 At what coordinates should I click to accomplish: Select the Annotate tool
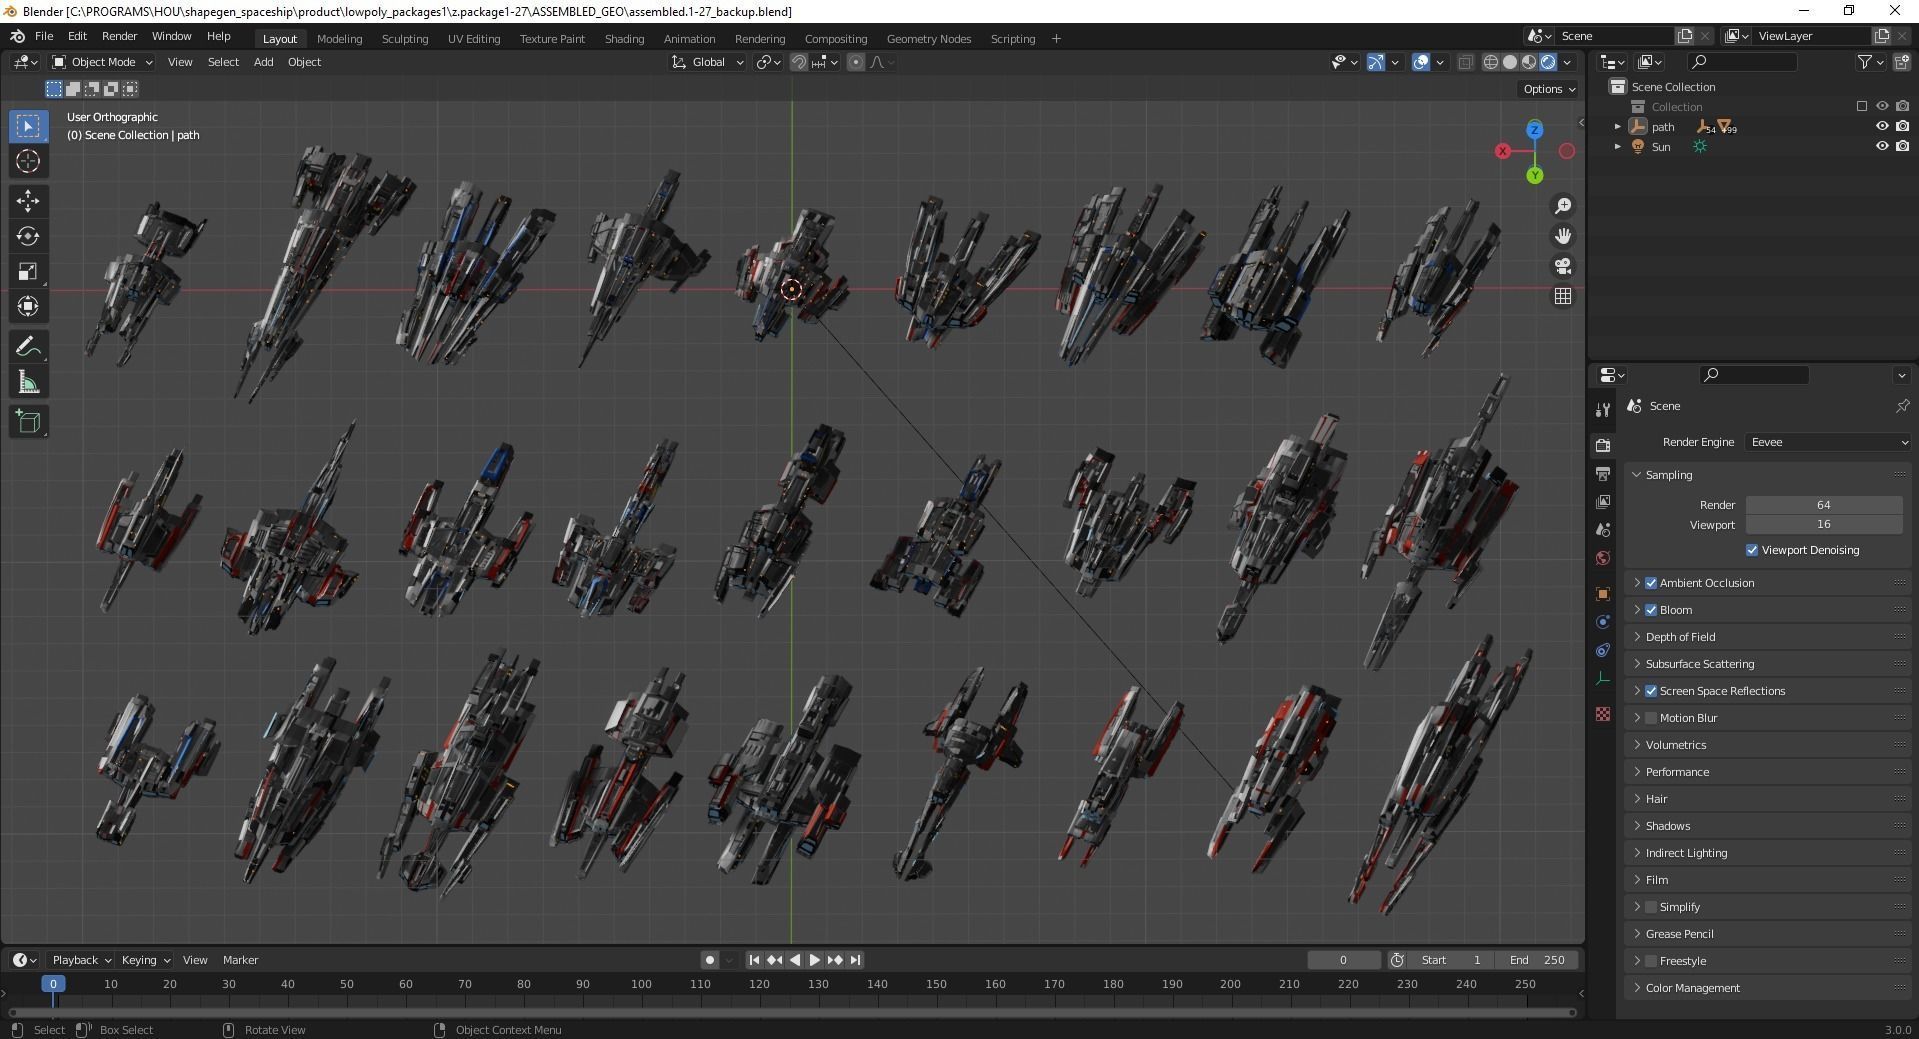pyautogui.click(x=28, y=347)
